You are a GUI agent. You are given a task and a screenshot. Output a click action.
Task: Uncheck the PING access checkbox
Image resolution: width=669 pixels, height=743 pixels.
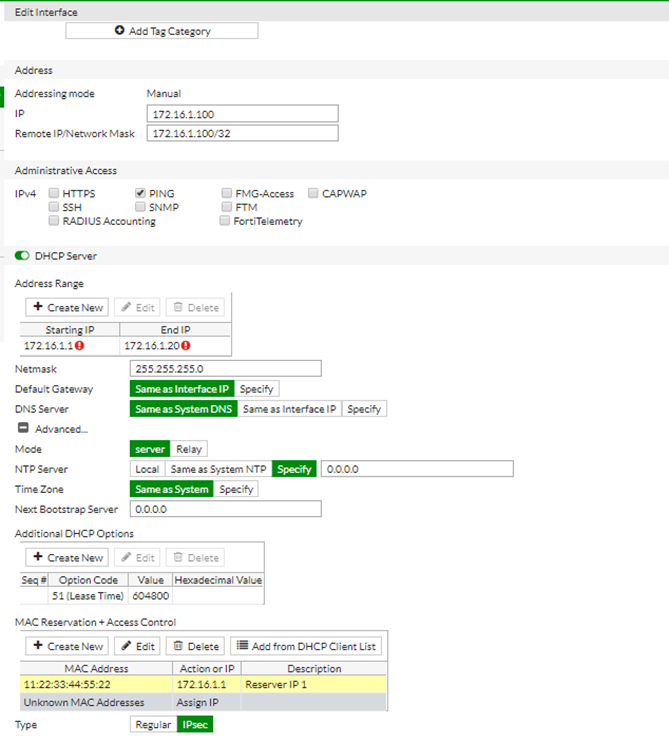click(x=140, y=193)
